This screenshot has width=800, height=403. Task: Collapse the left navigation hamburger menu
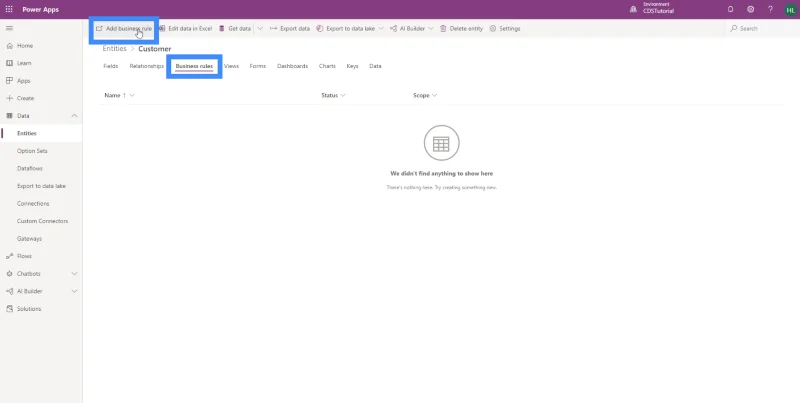tap(9, 28)
